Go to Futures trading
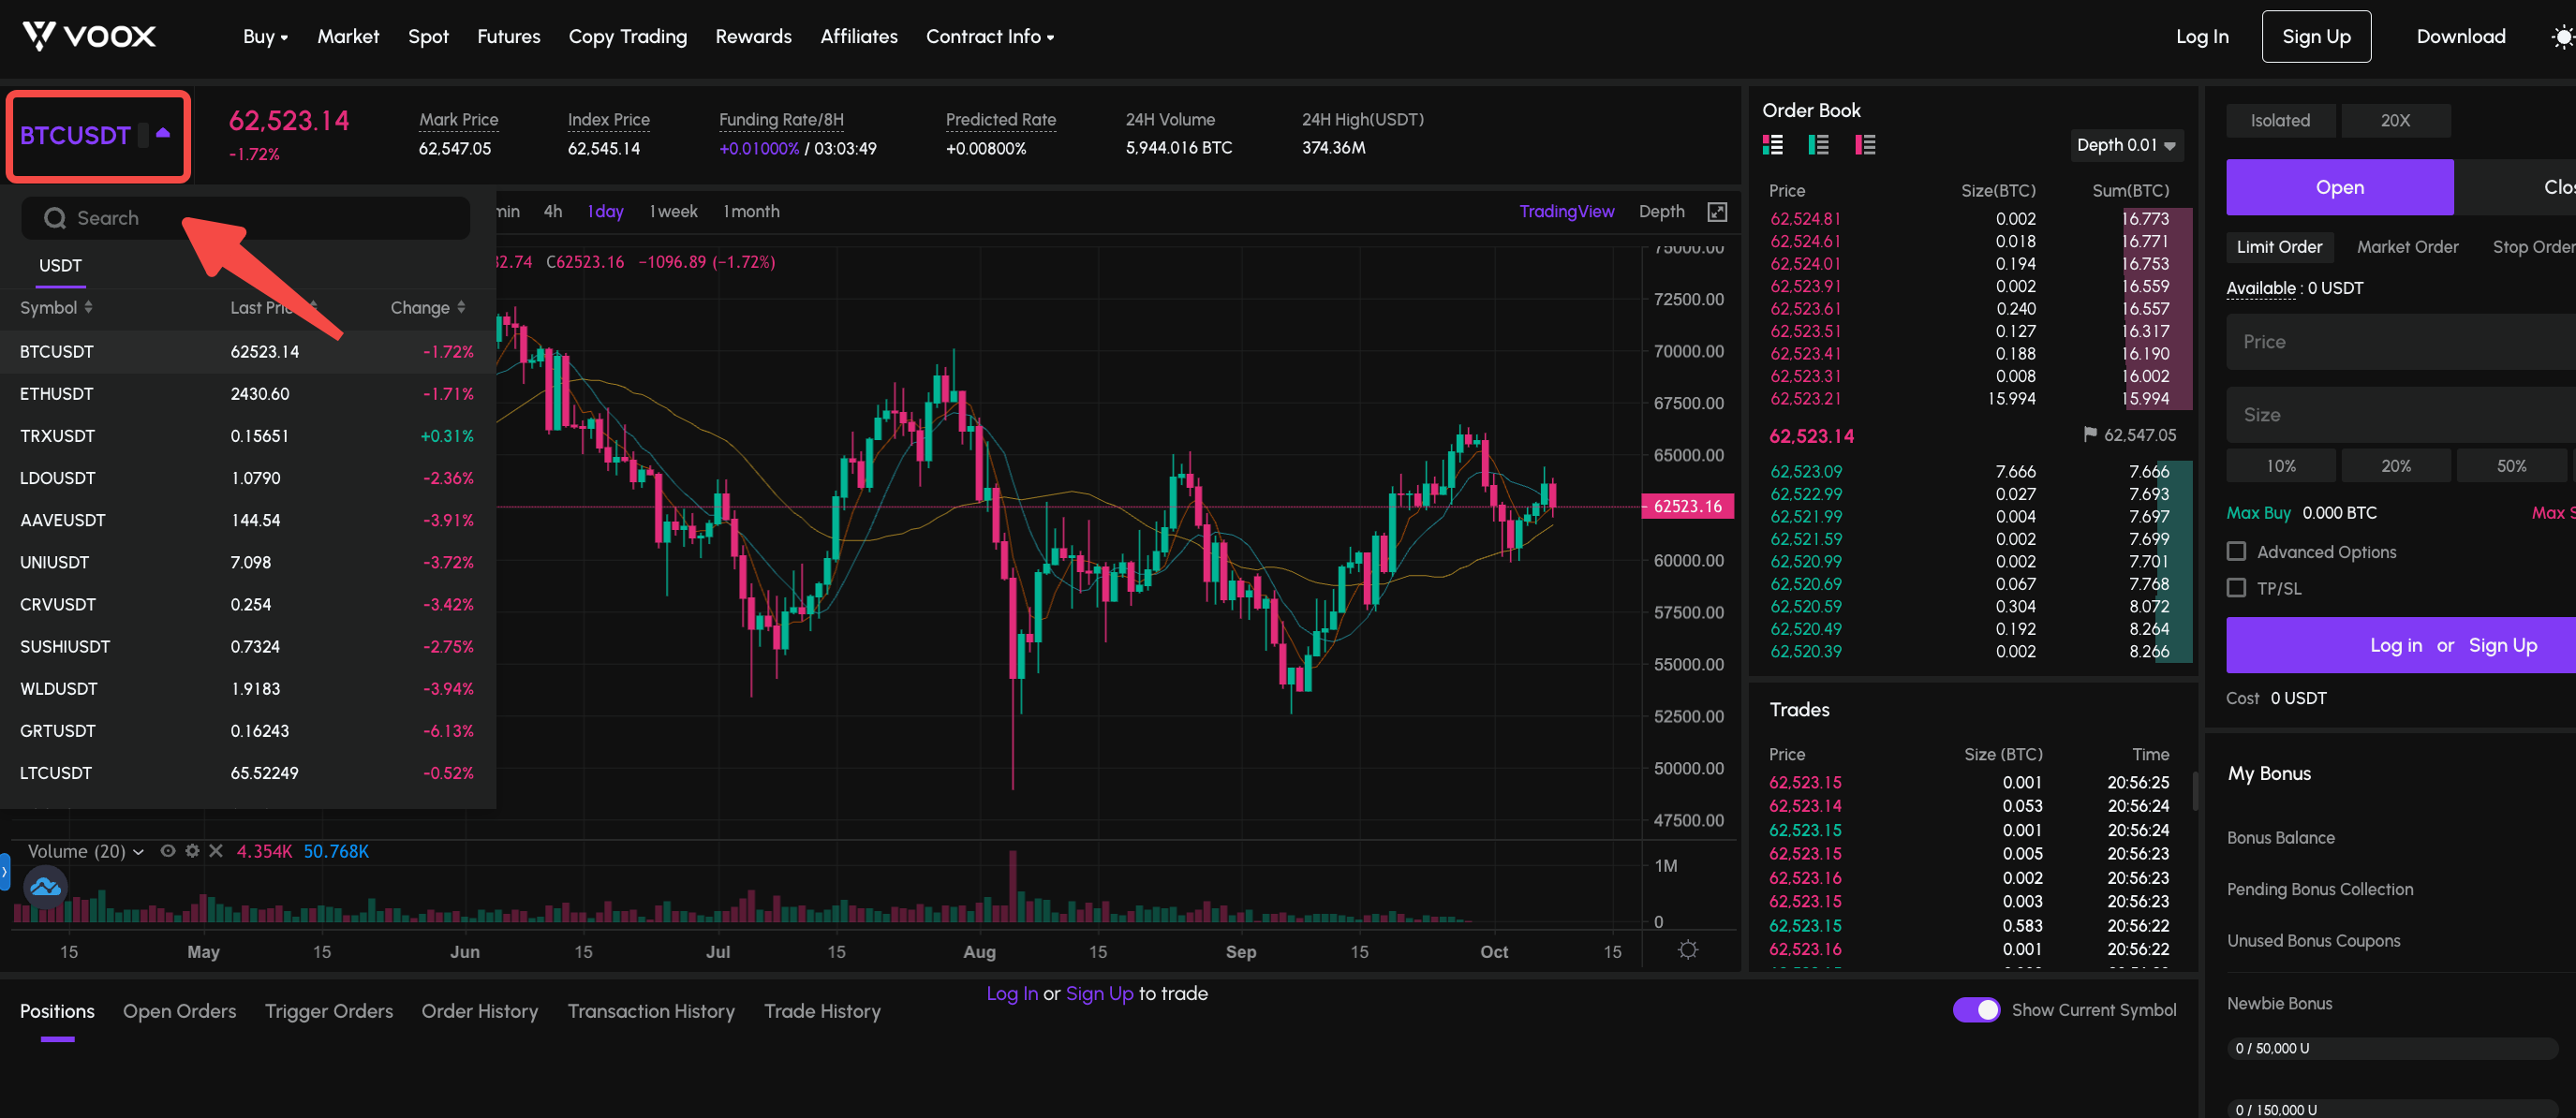The image size is (2576, 1118). tap(509, 36)
